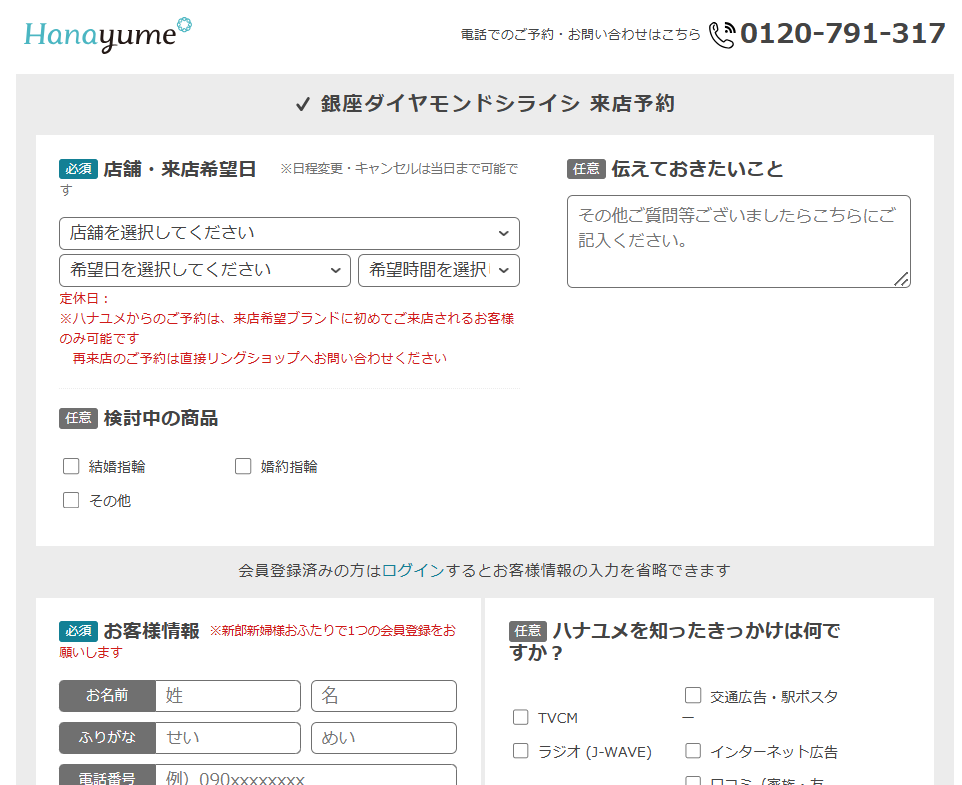Expand the 希望時間を選択 dropdown

coord(438,270)
